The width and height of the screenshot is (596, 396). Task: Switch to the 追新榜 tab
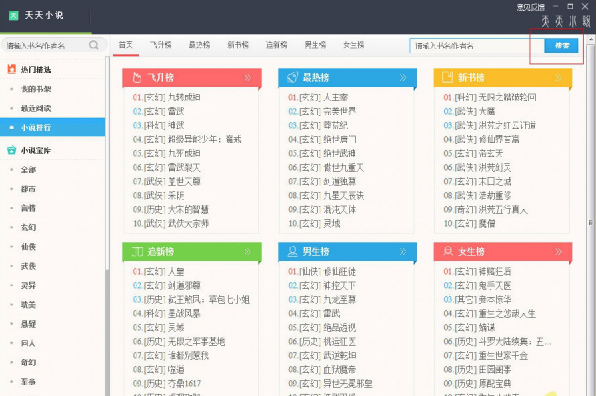(x=276, y=45)
